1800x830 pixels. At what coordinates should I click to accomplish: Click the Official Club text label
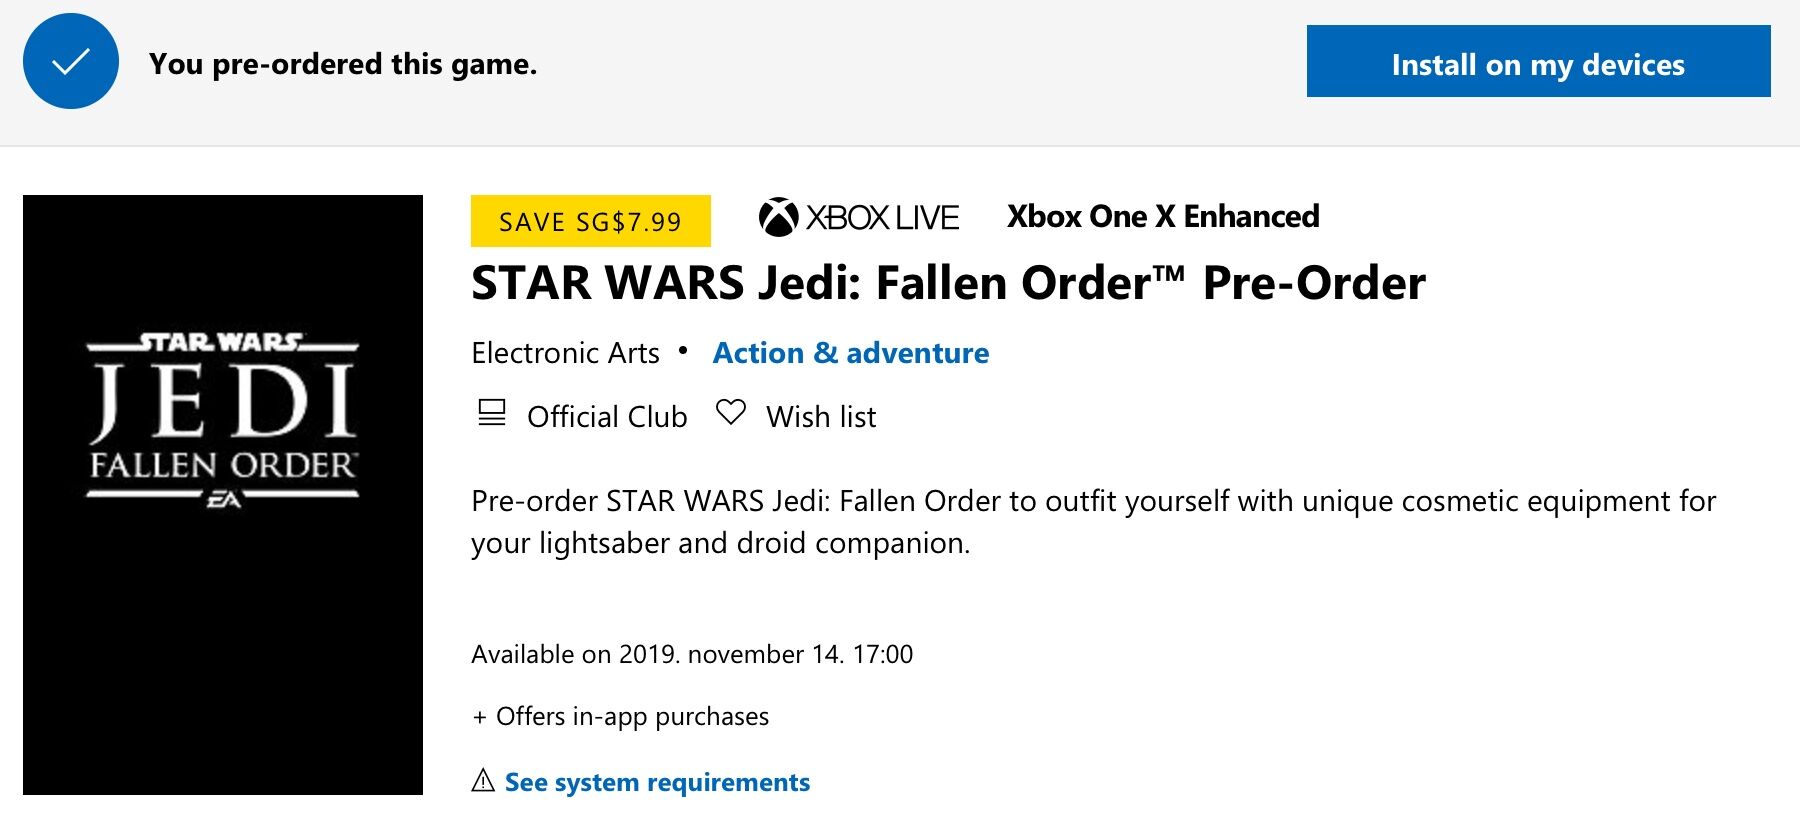pos(607,416)
